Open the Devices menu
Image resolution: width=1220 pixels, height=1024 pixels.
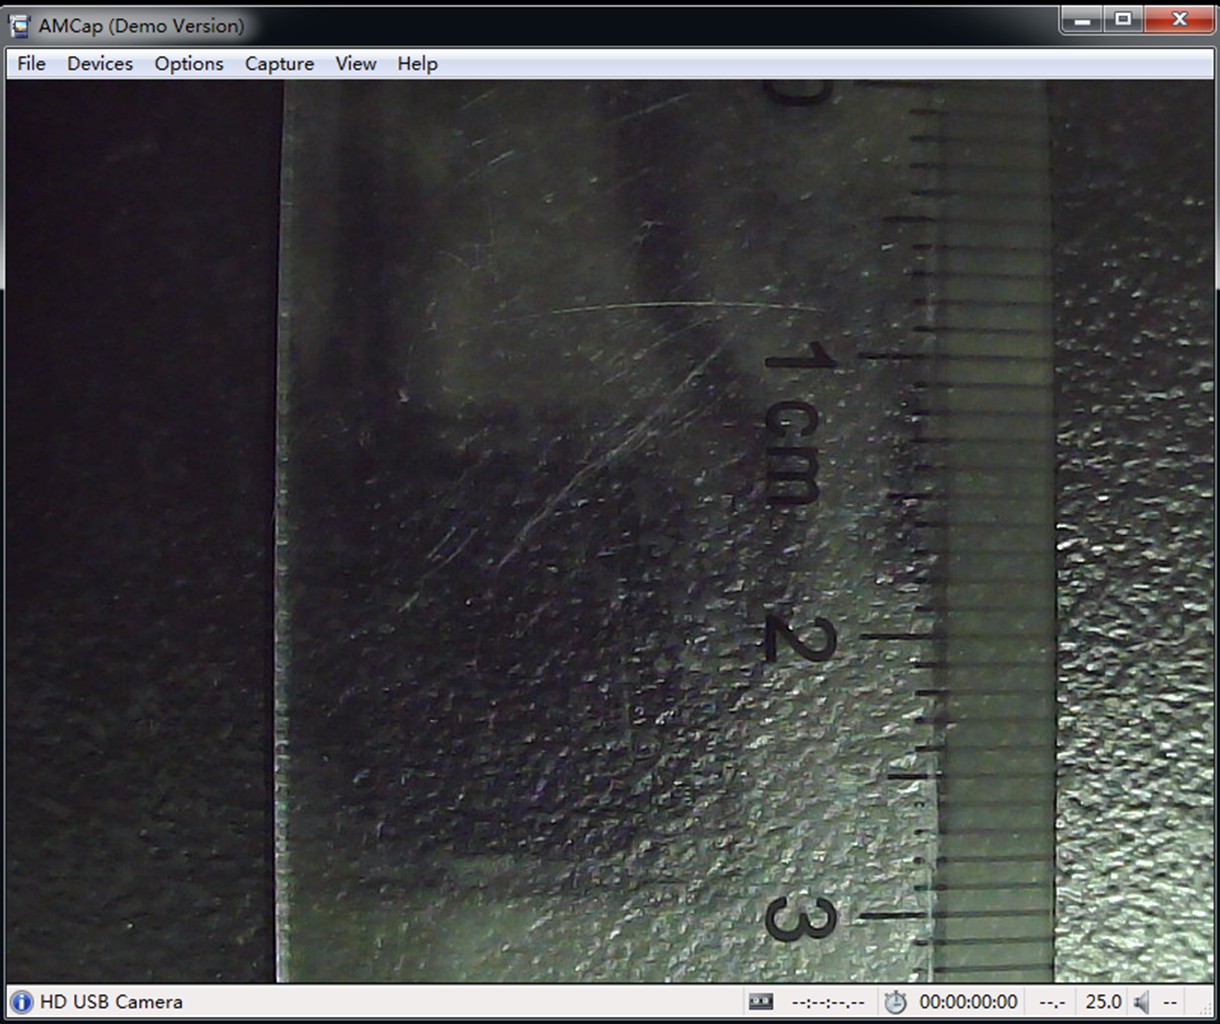pos(100,64)
